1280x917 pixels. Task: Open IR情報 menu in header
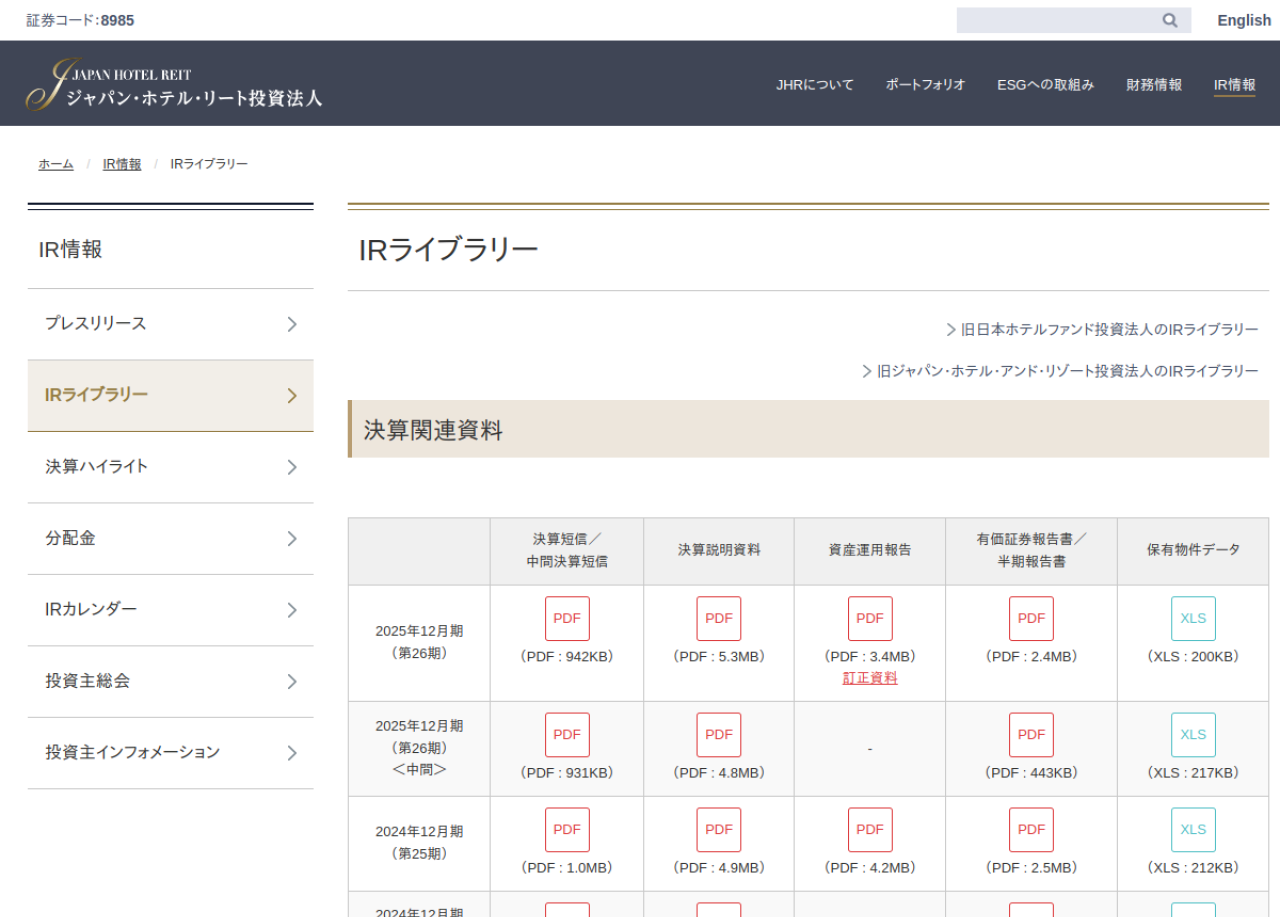1234,85
